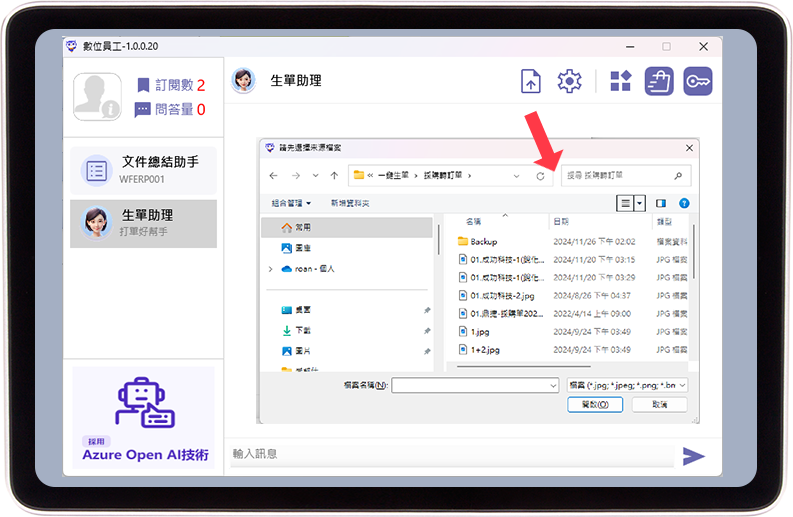Click the blue help icon in dialog
793x517 pixels.
(x=684, y=203)
